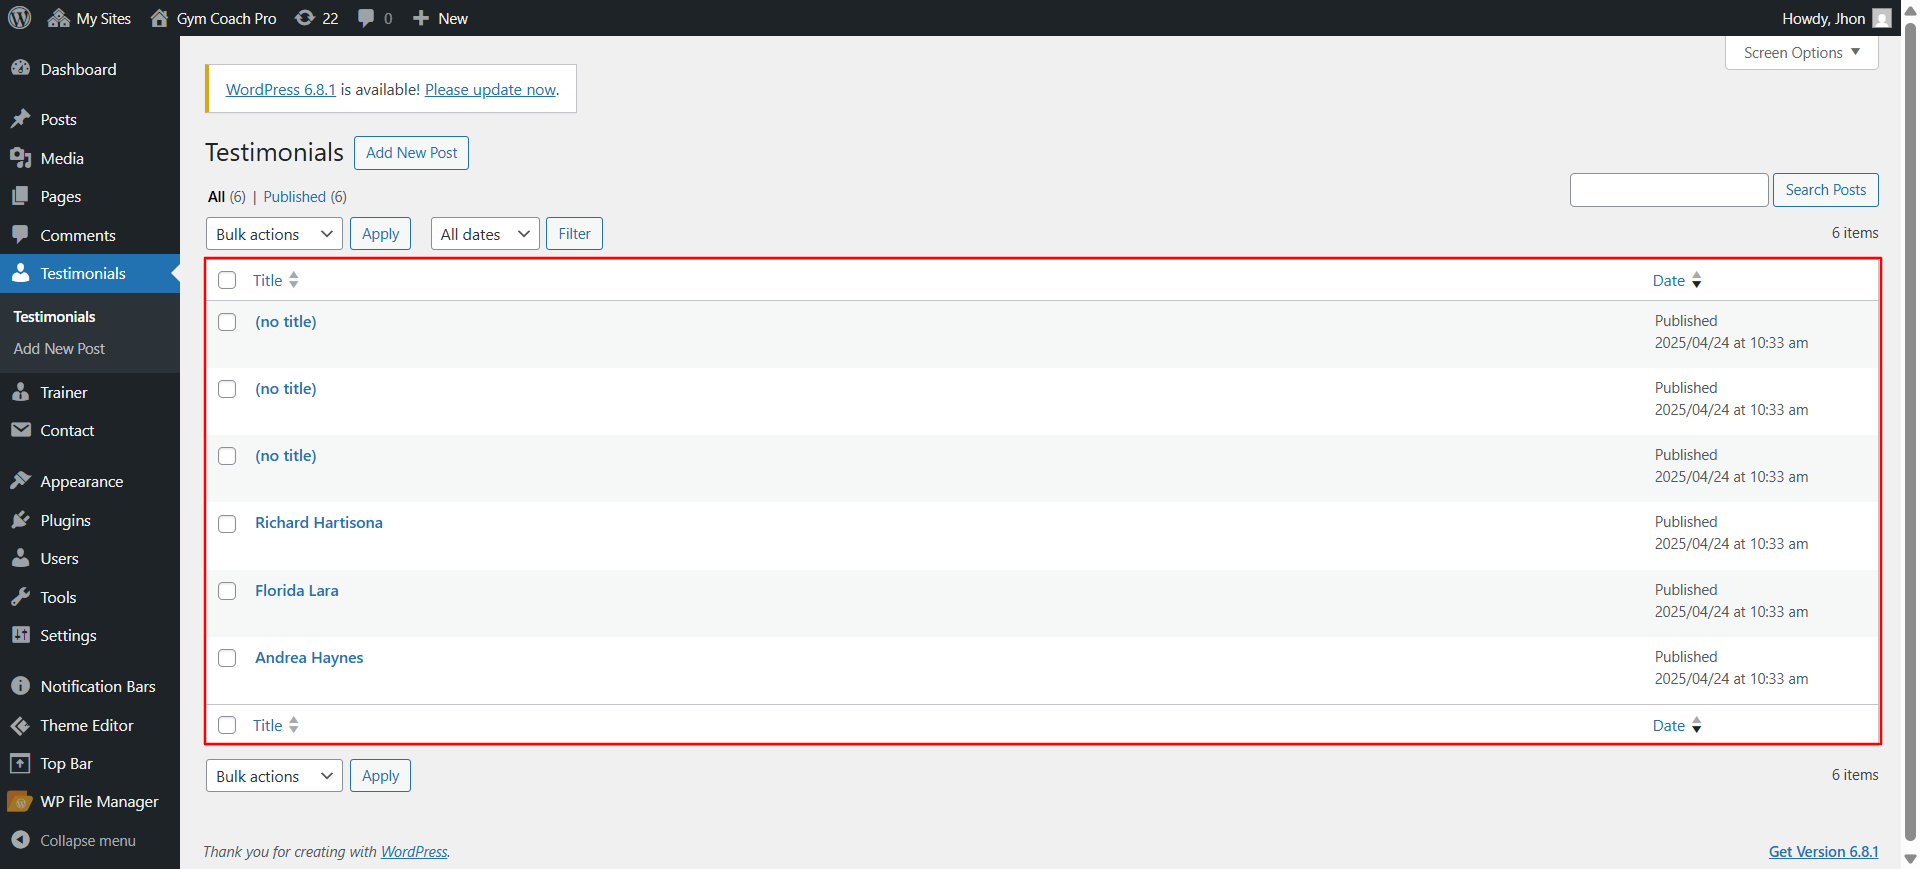Click the Pages icon in sidebar
This screenshot has width=1920, height=869.
[x=20, y=196]
